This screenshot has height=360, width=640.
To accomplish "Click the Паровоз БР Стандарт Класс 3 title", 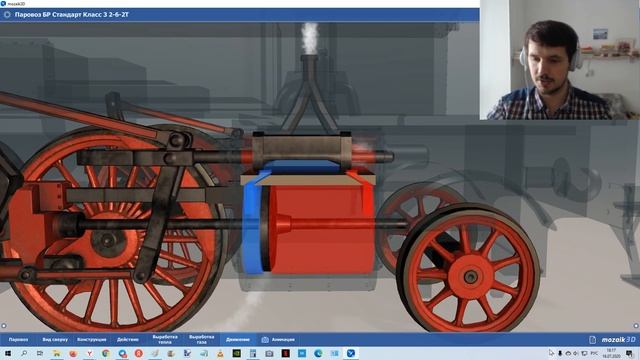I will [72, 15].
